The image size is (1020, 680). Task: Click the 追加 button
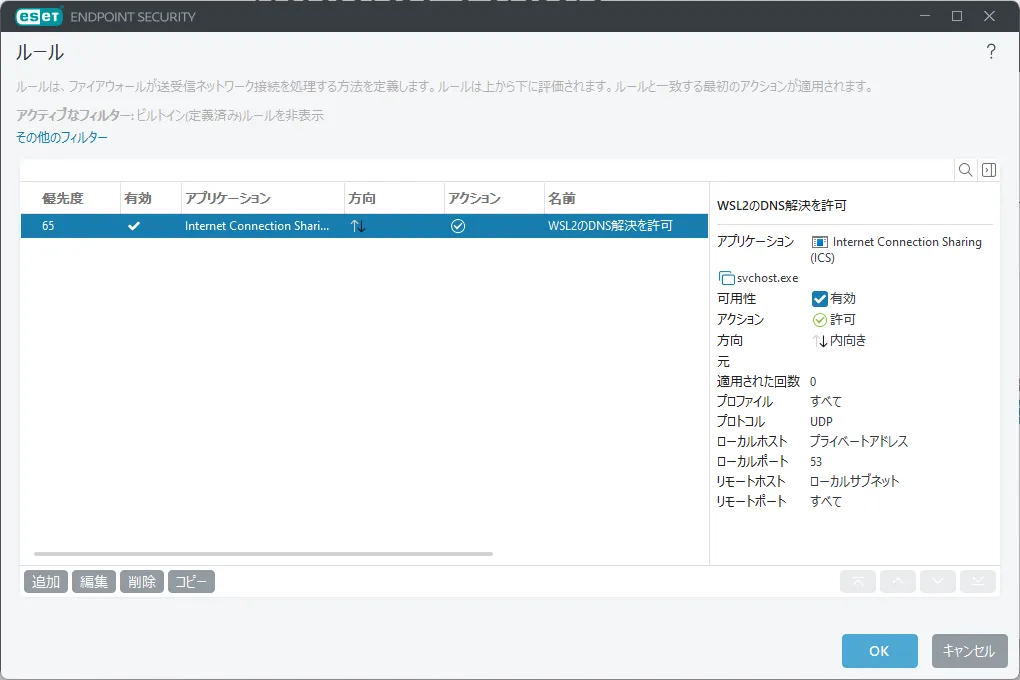click(46, 582)
